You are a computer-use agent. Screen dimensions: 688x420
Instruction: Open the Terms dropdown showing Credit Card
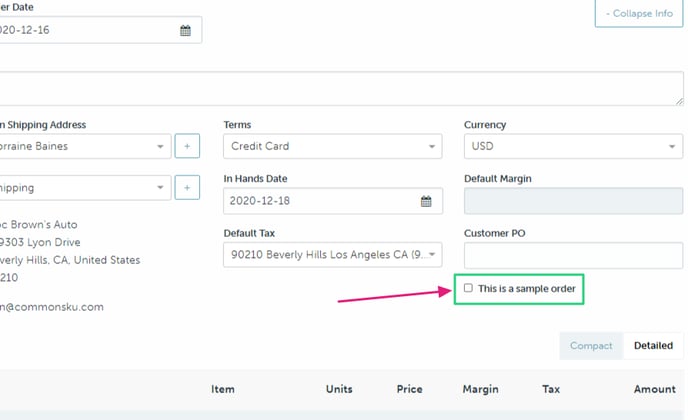click(332, 146)
